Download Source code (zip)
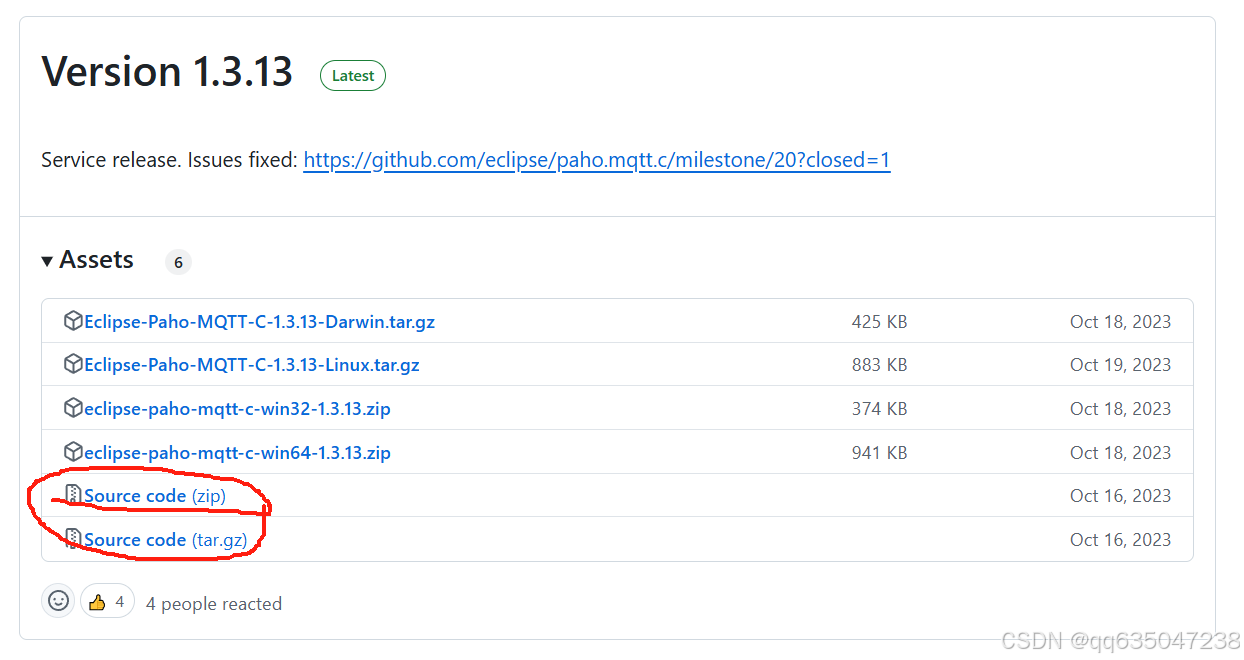The width and height of the screenshot is (1244, 660). click(155, 496)
